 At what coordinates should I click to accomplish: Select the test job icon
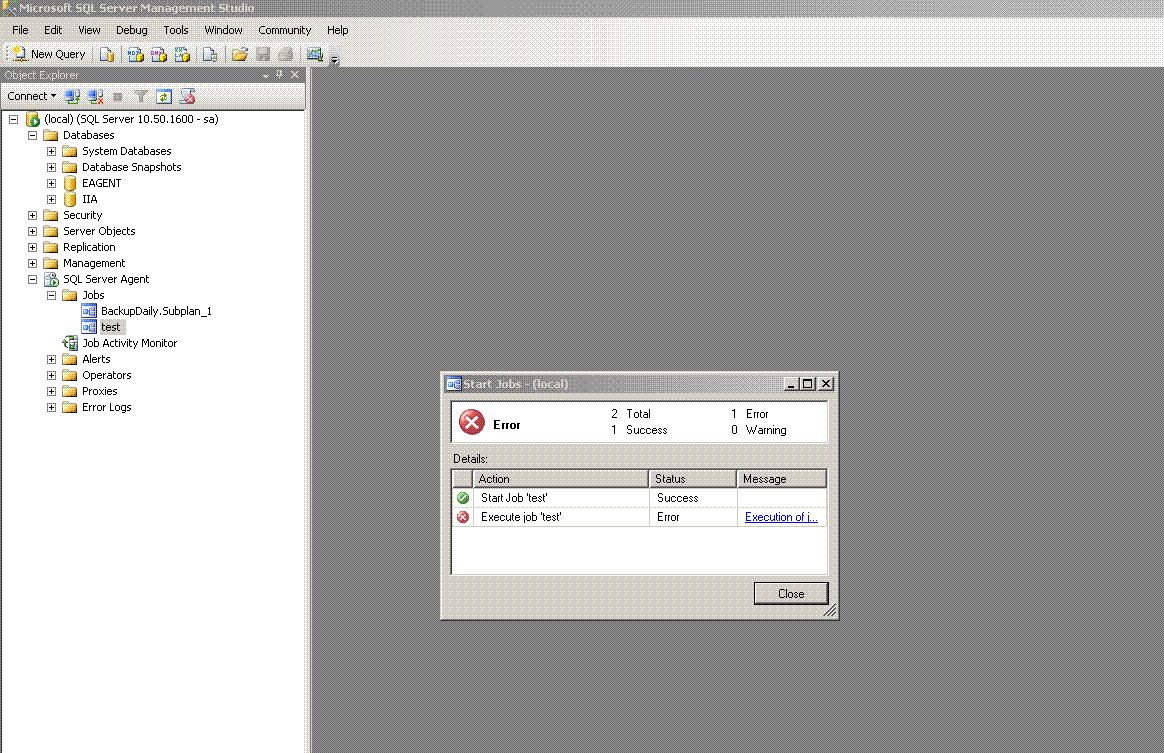pyautogui.click(x=89, y=327)
